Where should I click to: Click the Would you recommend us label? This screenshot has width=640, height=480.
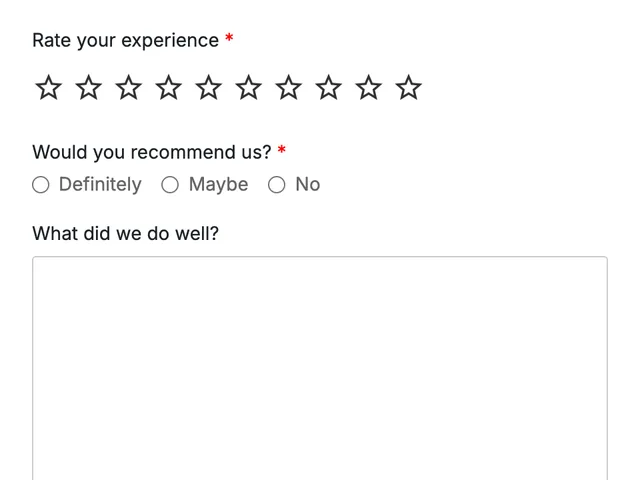click(152, 152)
